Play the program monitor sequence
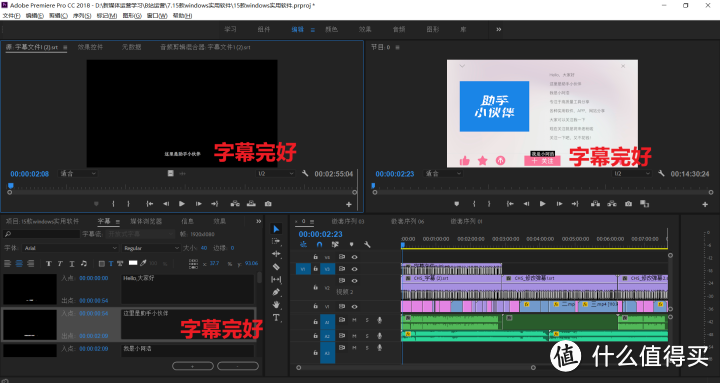 (542, 203)
